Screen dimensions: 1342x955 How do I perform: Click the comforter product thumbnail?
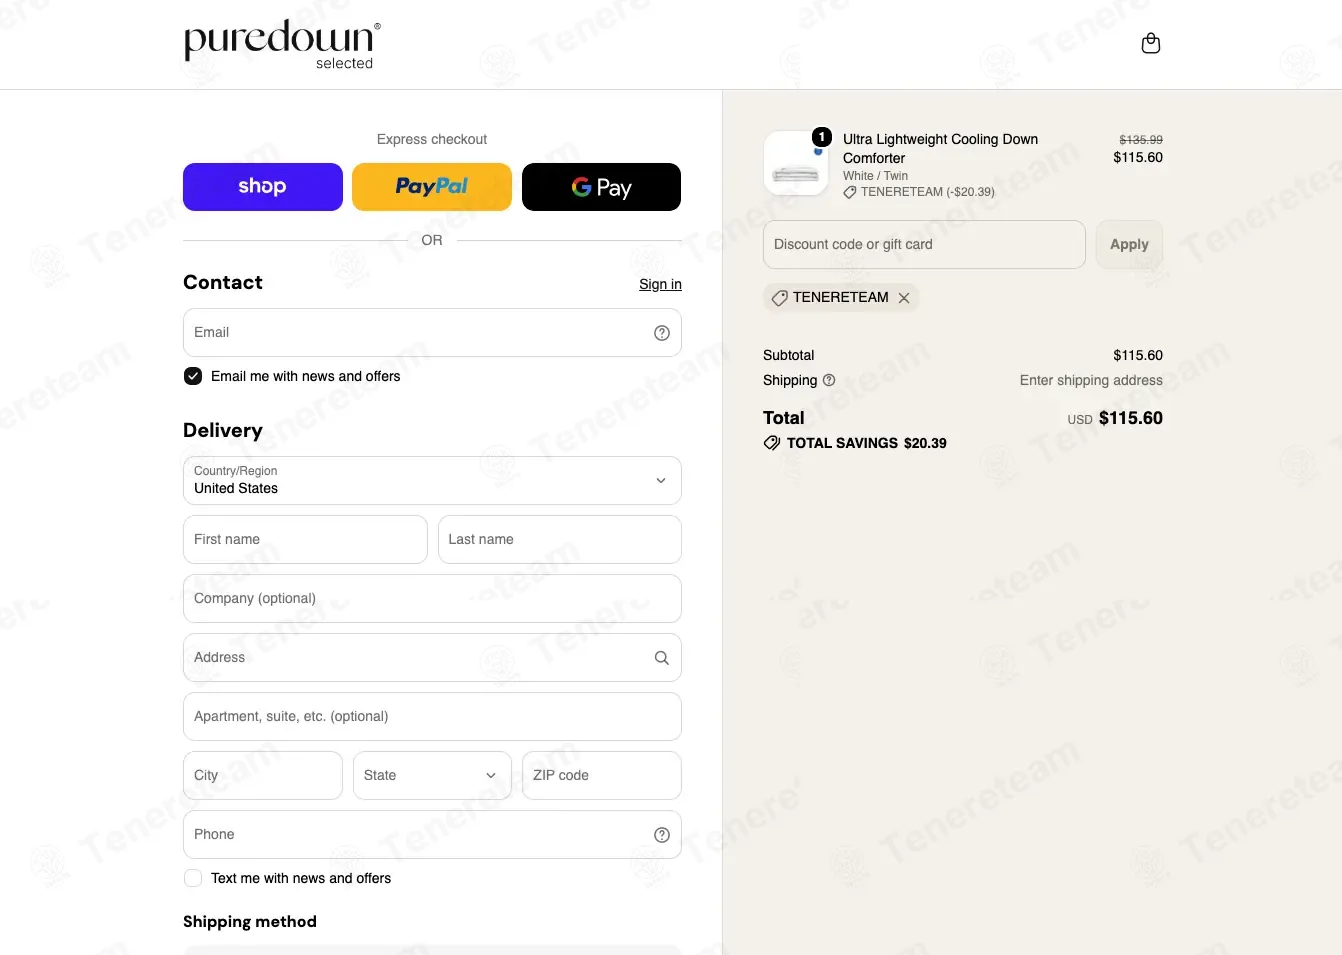click(x=796, y=163)
